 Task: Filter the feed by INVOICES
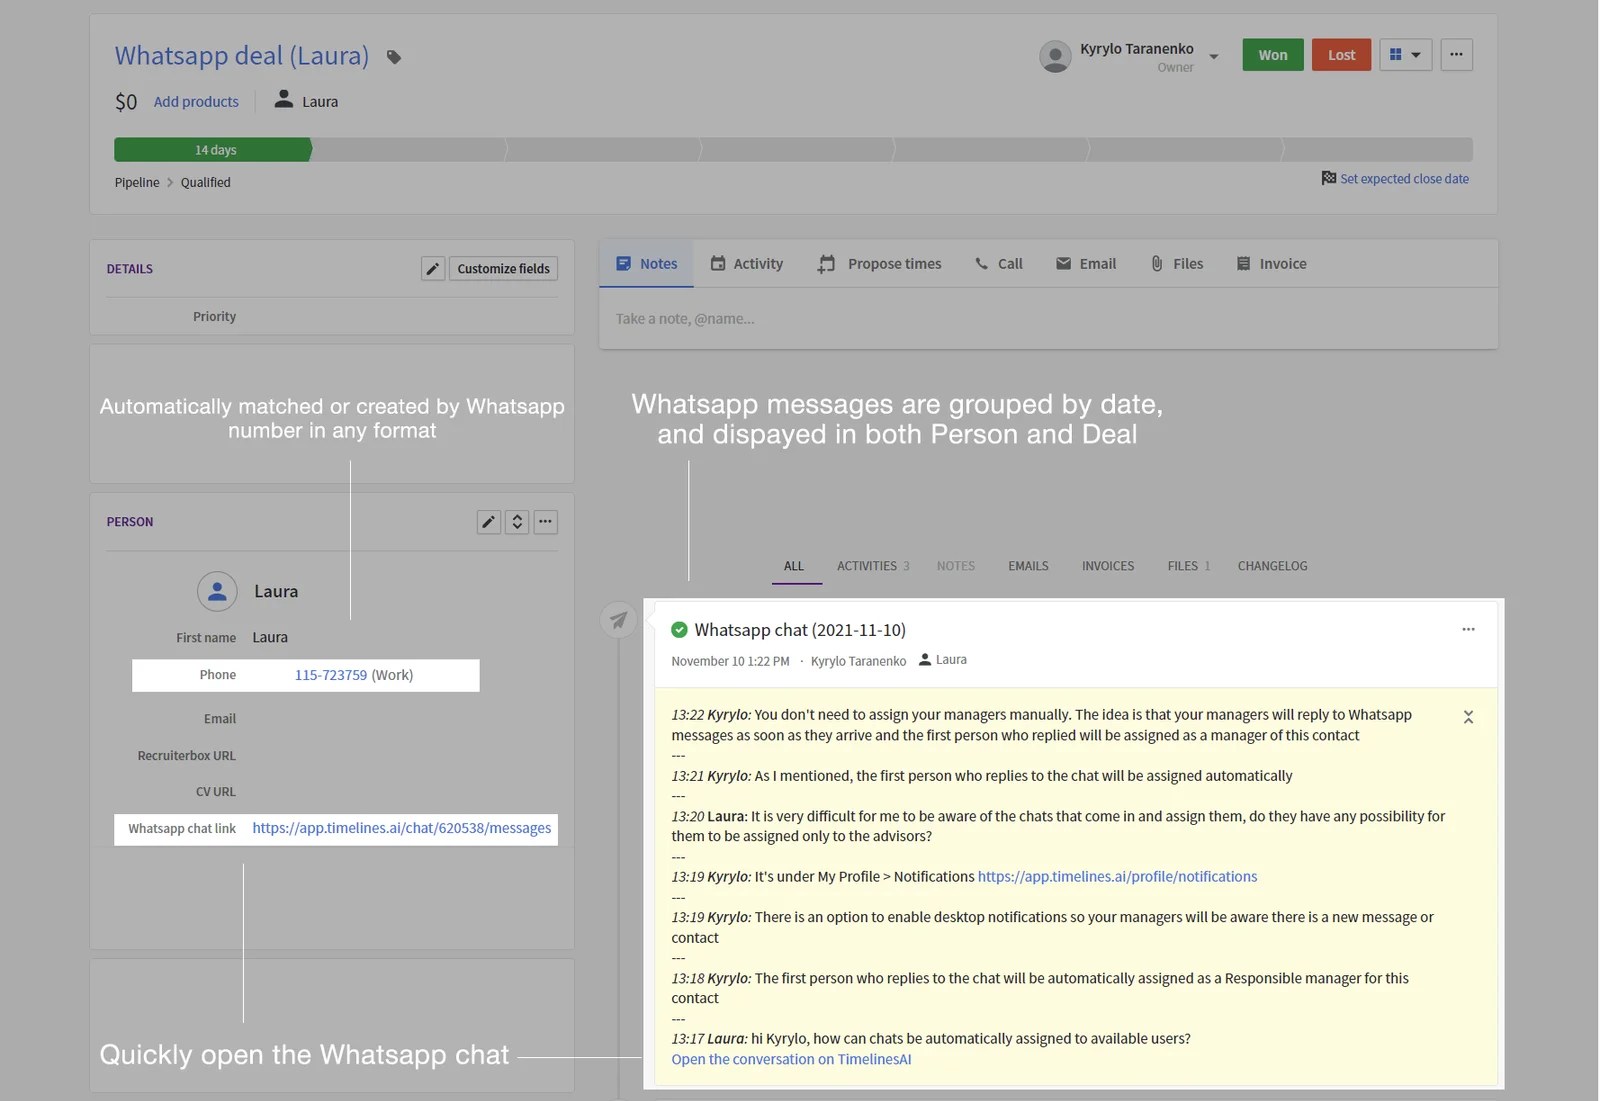tap(1108, 566)
